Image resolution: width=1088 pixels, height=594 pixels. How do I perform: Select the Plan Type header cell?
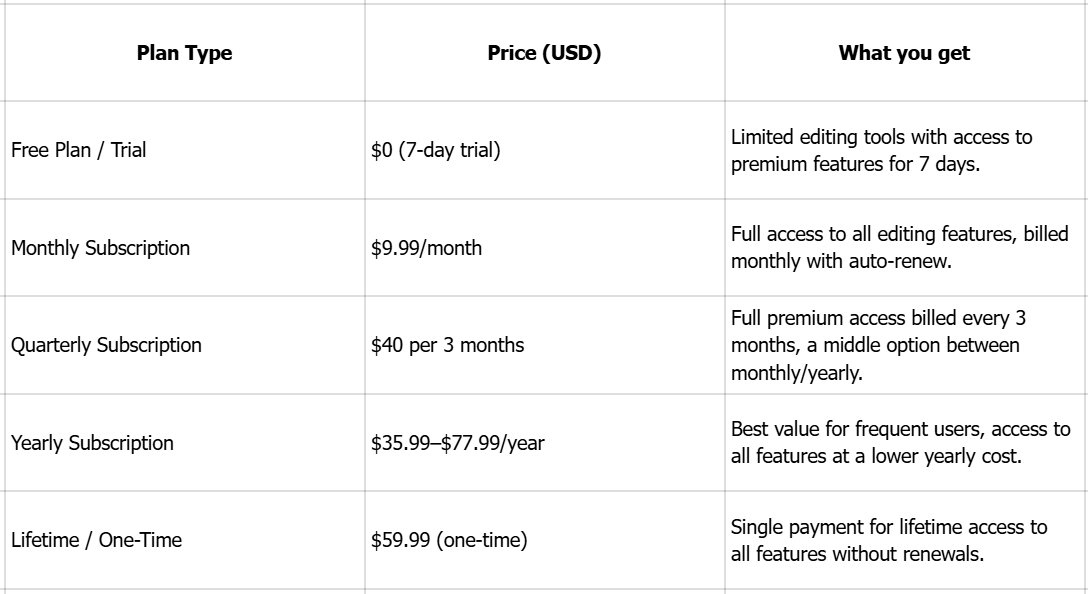click(184, 54)
